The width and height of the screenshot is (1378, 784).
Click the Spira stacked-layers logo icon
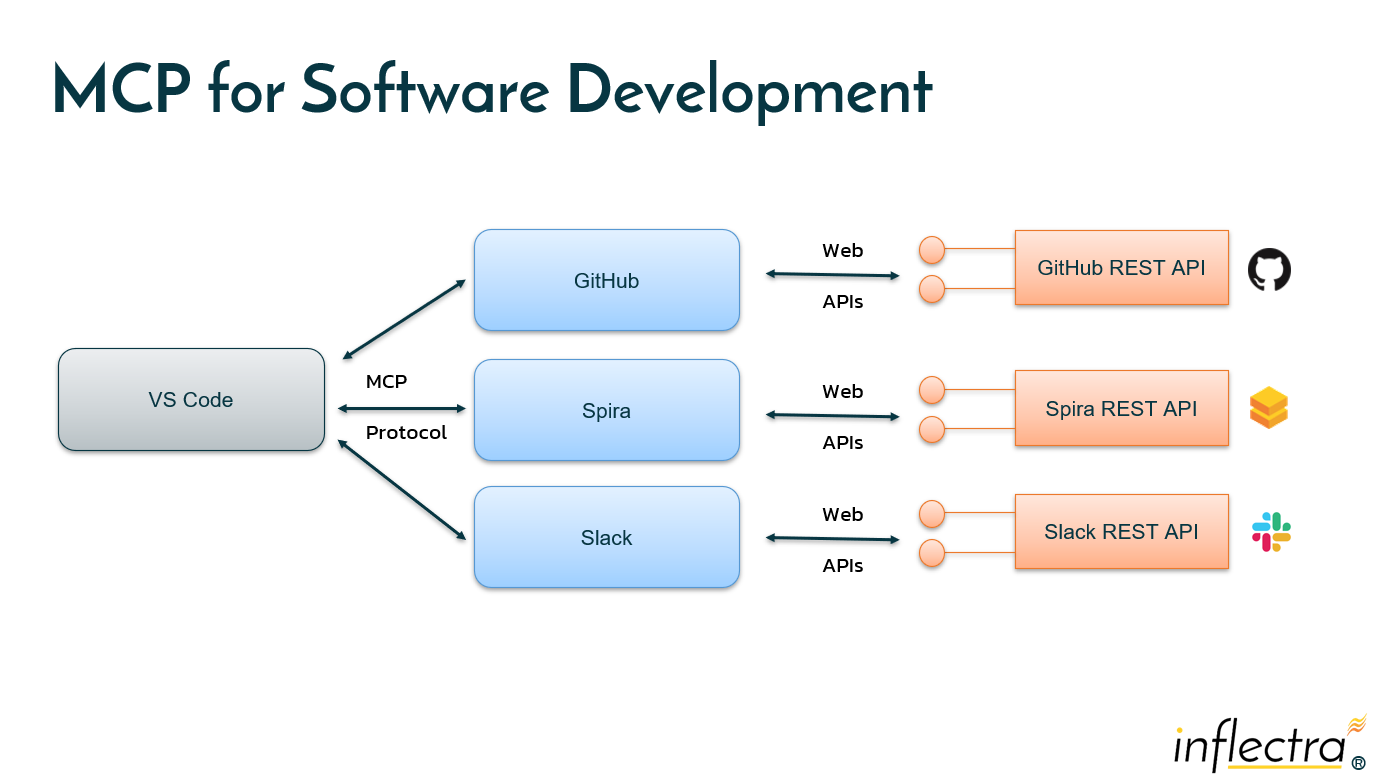tap(1269, 408)
